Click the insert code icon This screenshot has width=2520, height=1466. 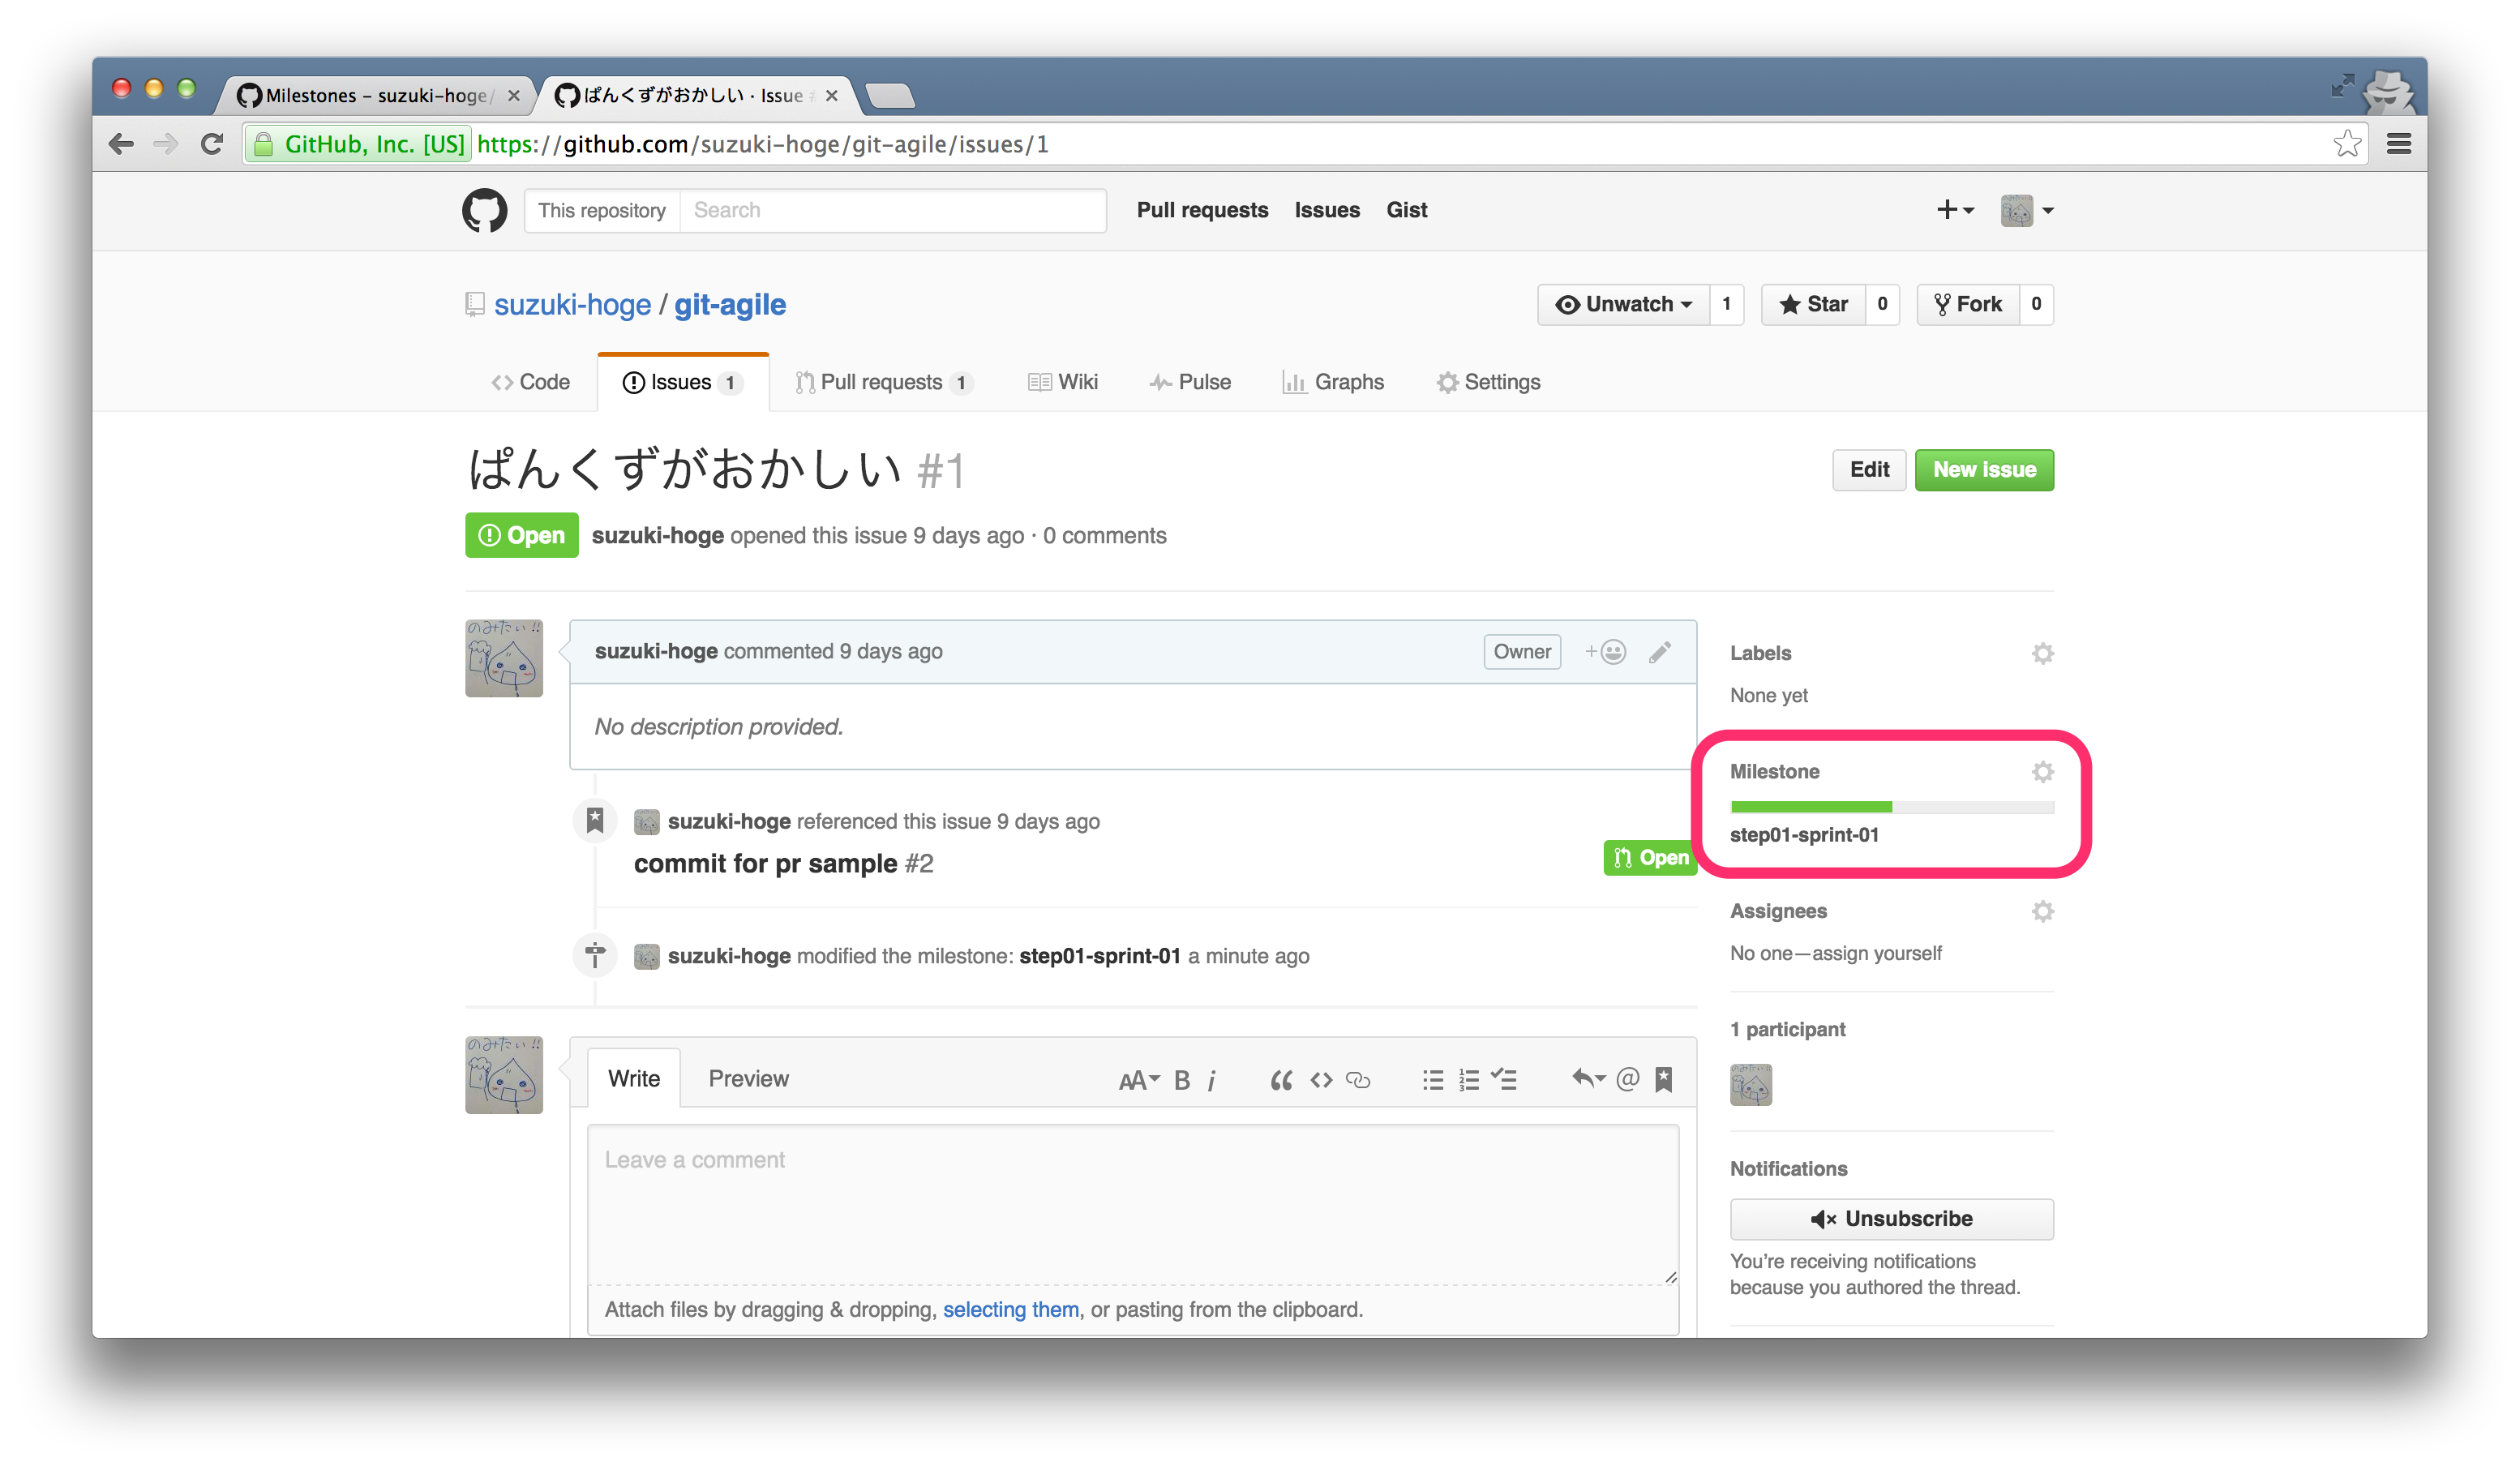click(1321, 1080)
